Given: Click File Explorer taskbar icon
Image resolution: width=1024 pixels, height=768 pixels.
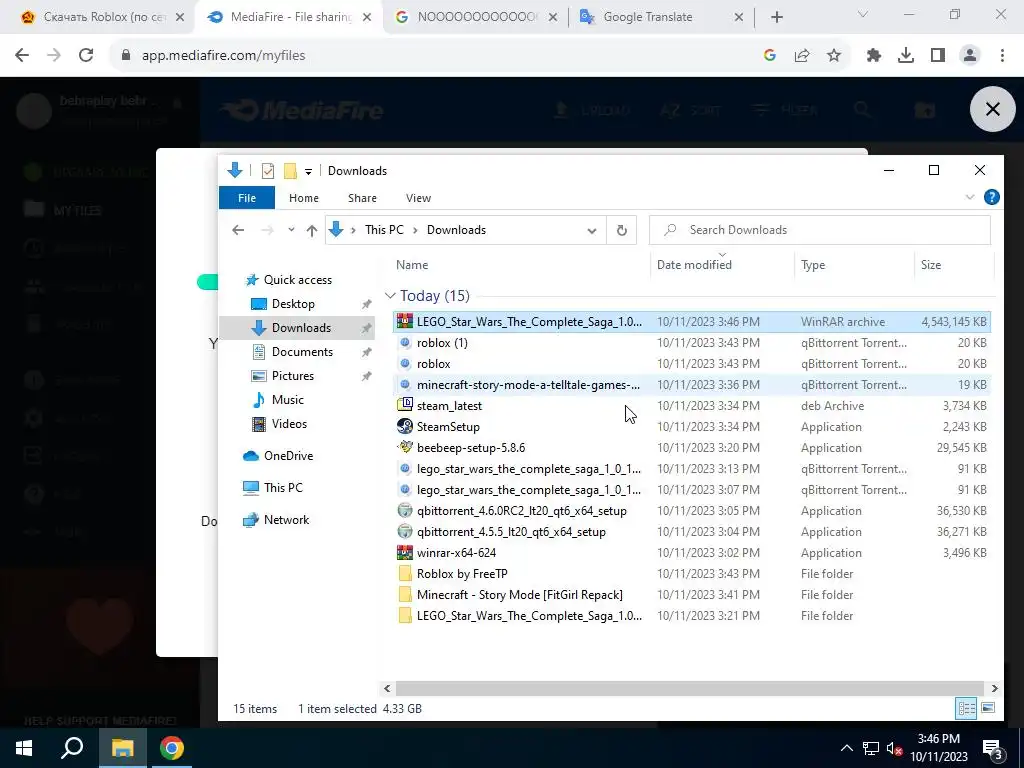Looking at the screenshot, I should (122, 748).
